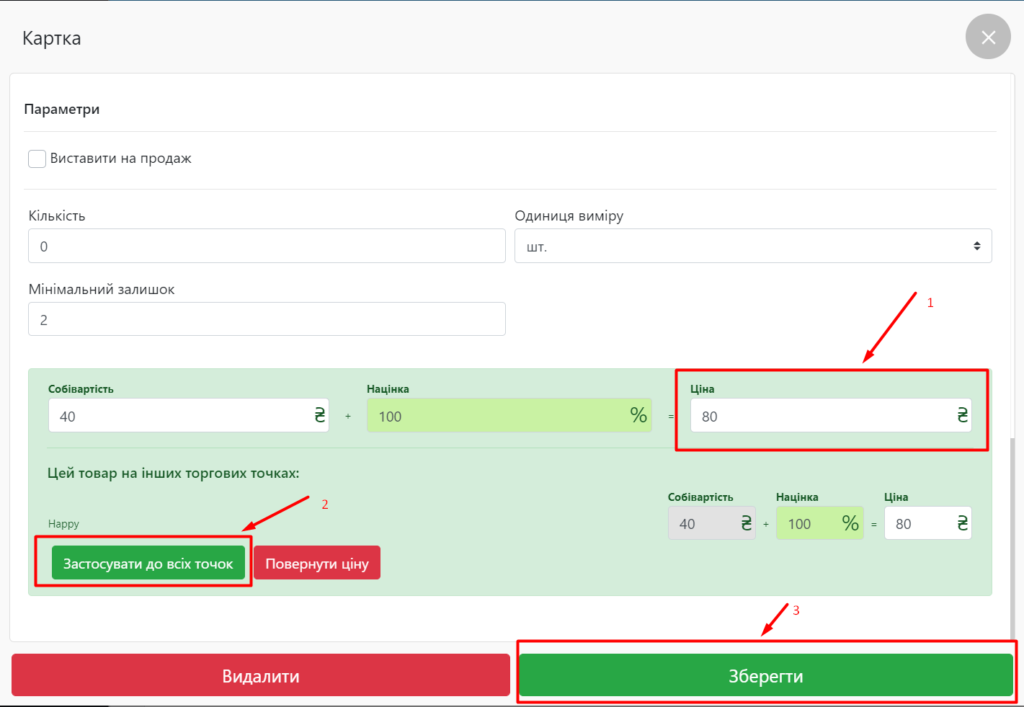Click hryvnia icon in main Собівартість field
The height and width of the screenshot is (707, 1024).
tap(320, 416)
